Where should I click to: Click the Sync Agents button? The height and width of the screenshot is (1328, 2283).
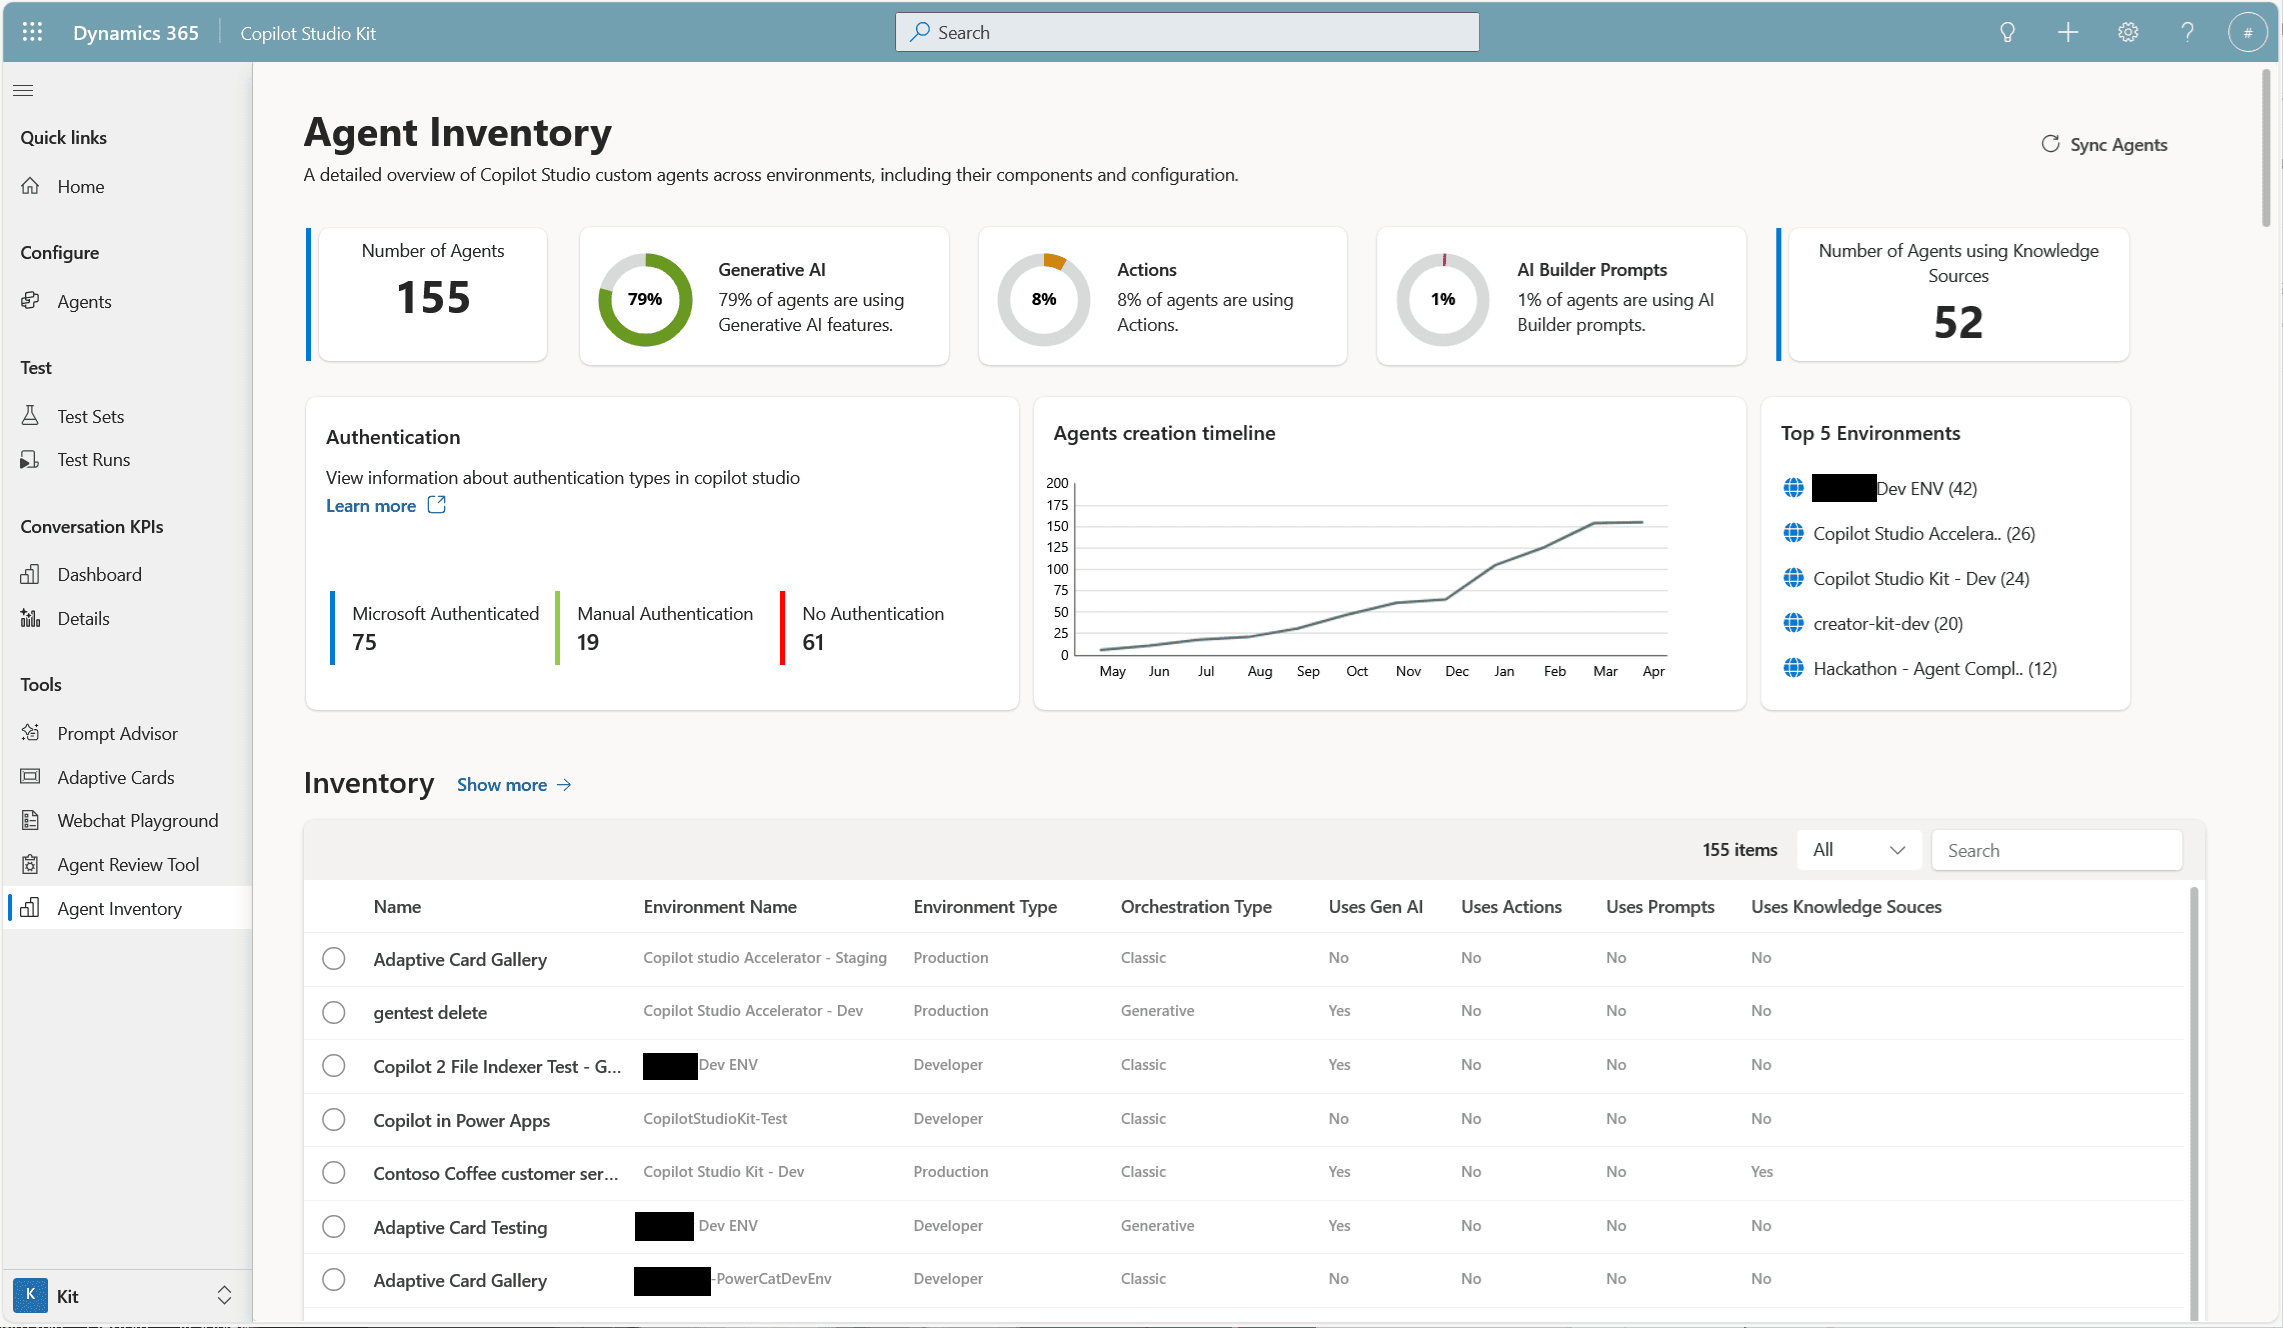pos(2104,144)
